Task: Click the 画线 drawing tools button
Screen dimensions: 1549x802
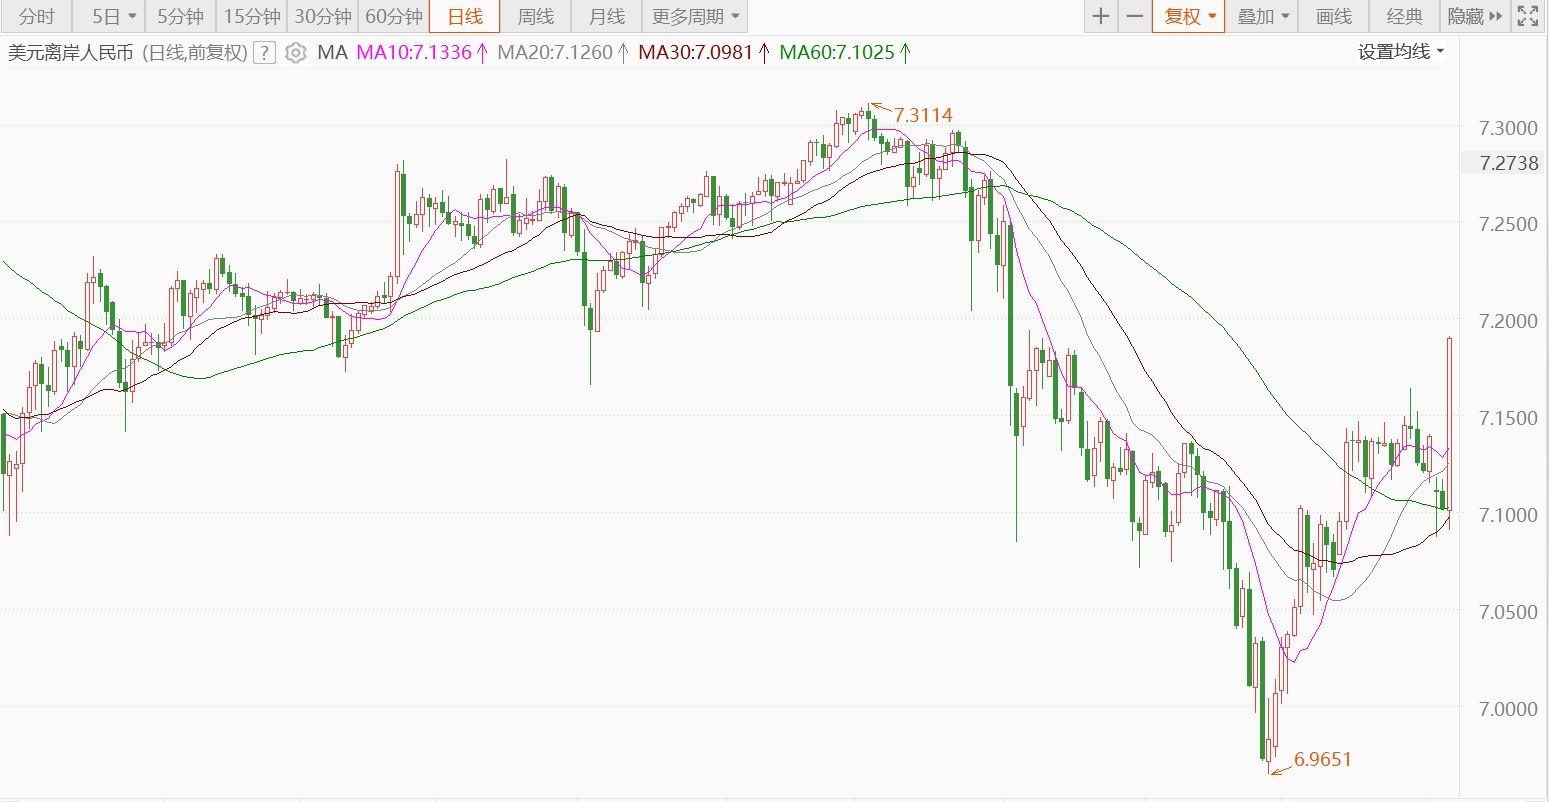Action: coord(1334,16)
